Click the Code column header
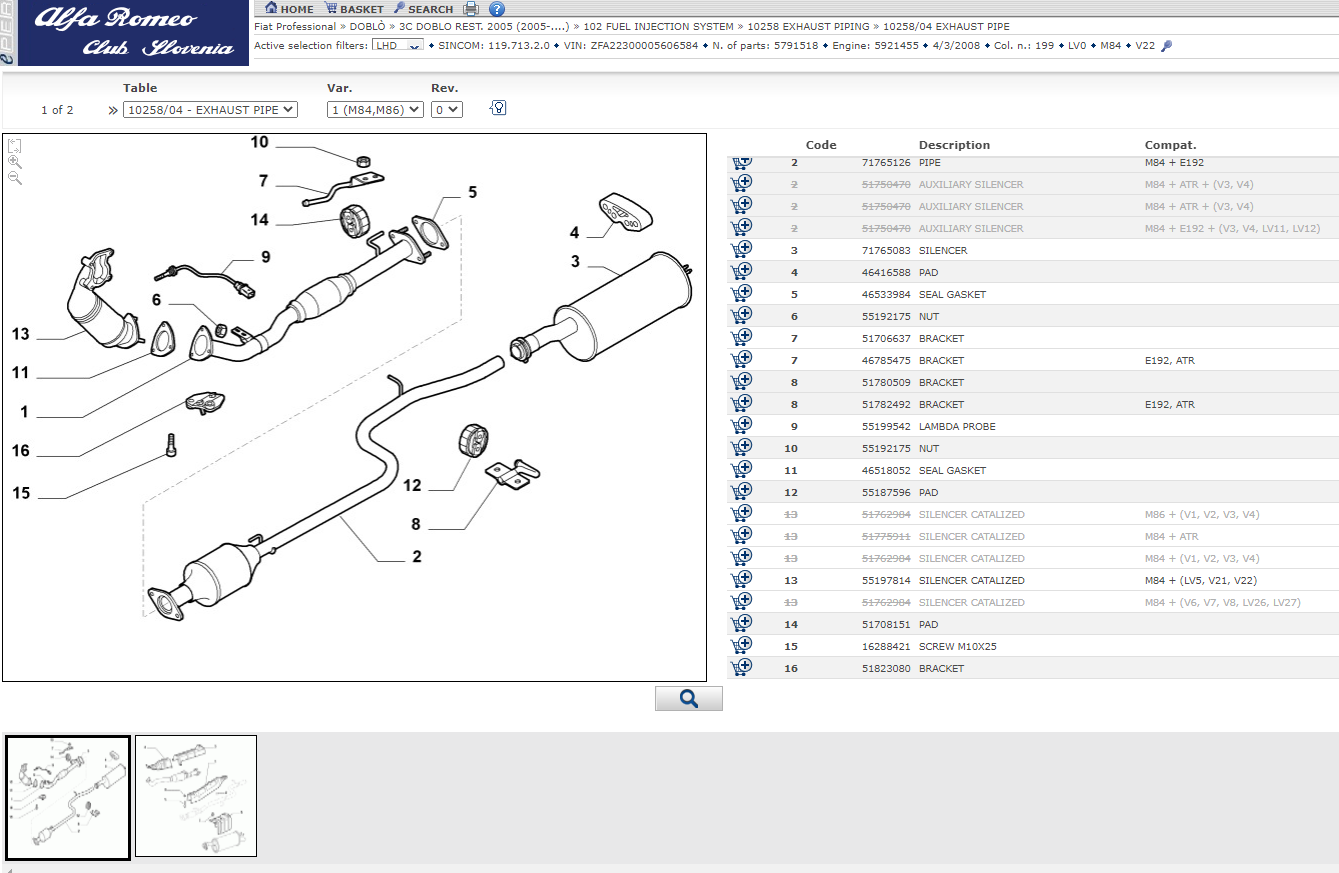 (821, 145)
